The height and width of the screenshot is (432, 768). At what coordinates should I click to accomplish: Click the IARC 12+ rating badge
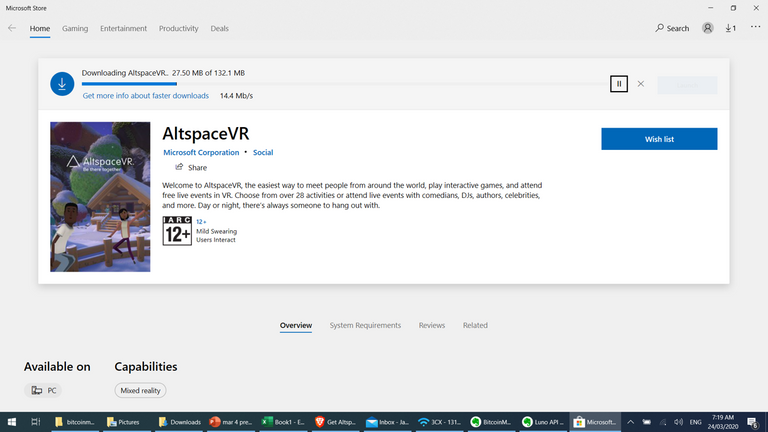[177, 231]
